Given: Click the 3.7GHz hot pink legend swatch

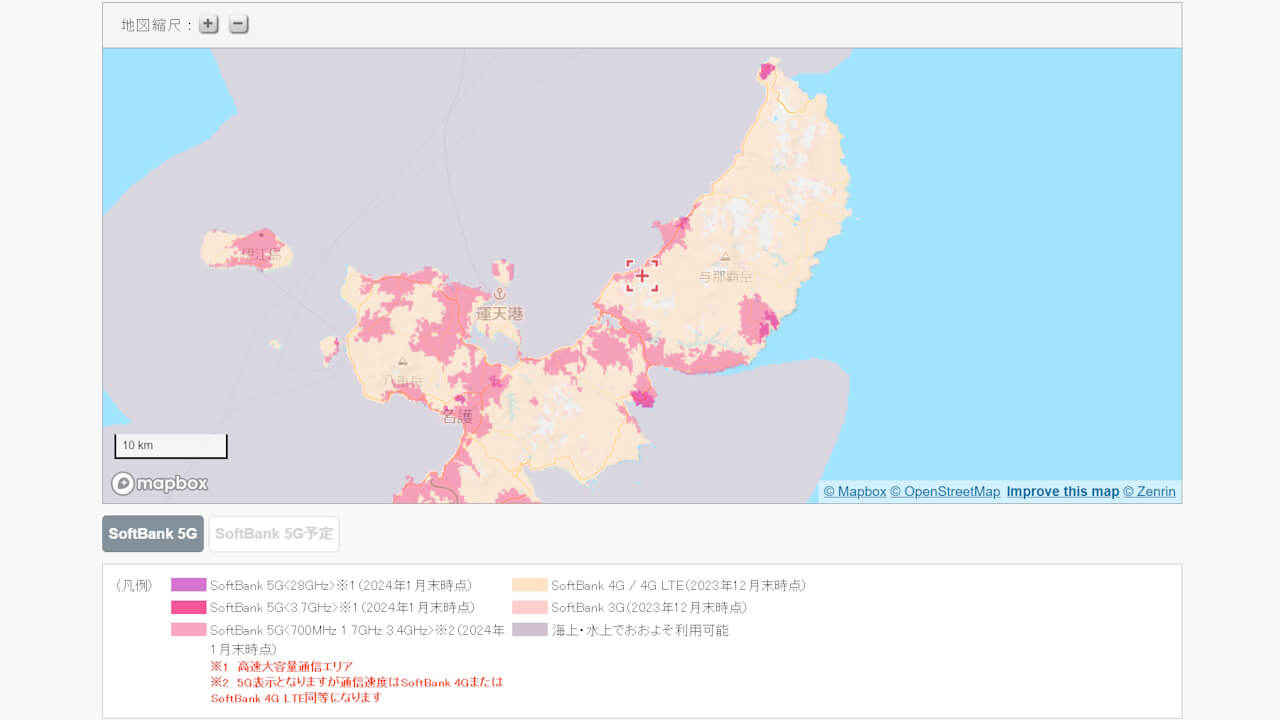Looking at the screenshot, I should [x=189, y=607].
